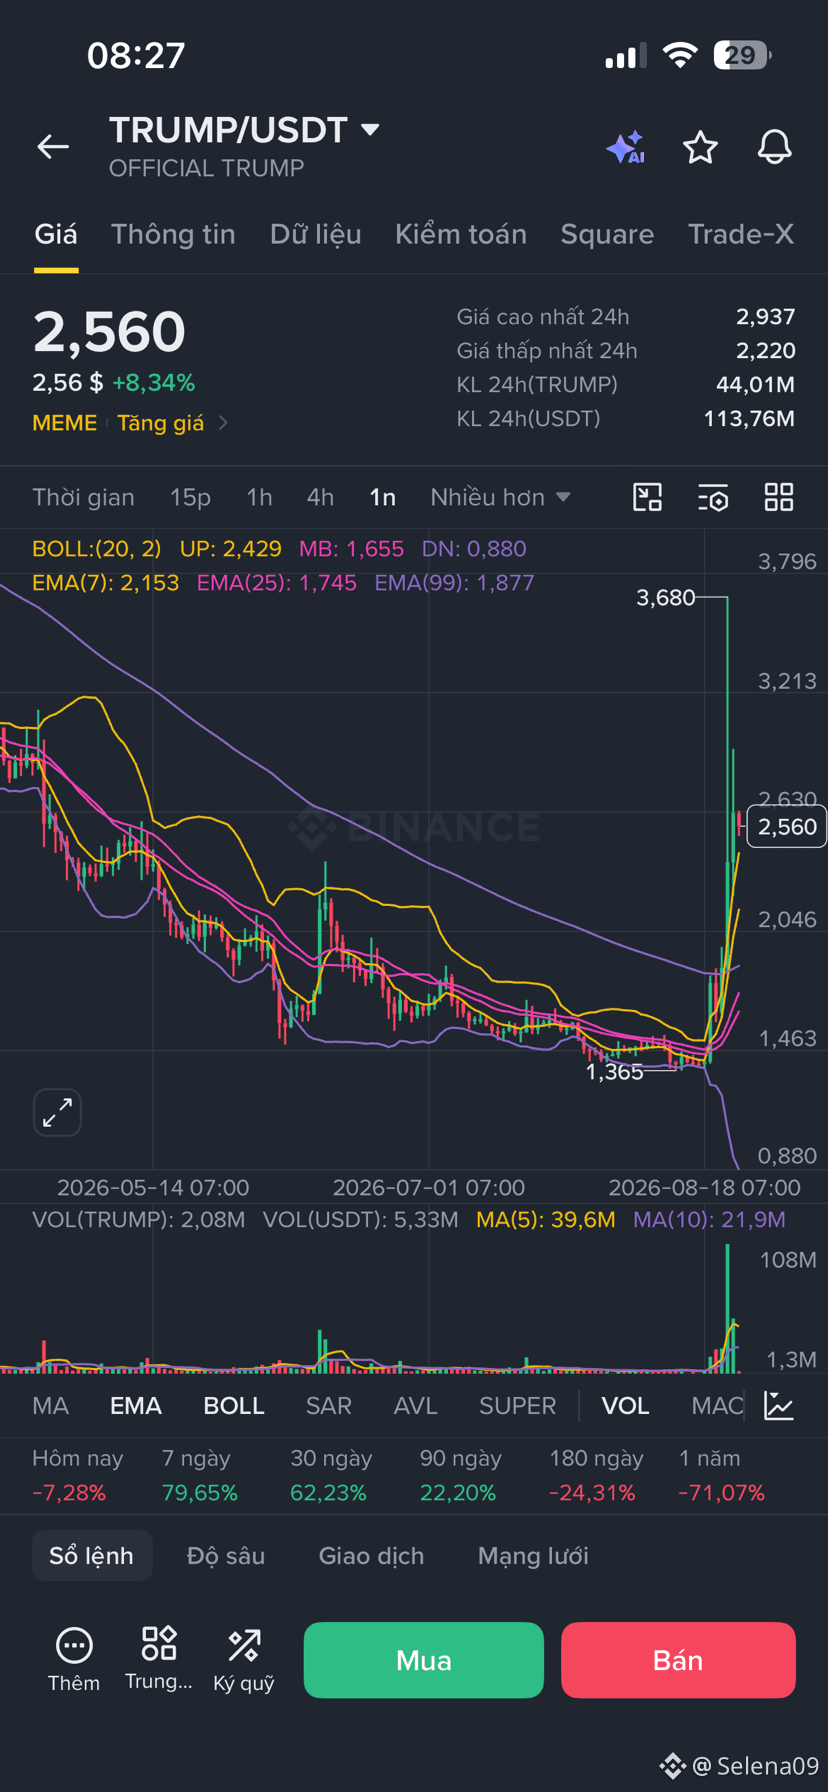The image size is (828, 1792).
Task: Tap MA(5): 39,6M volume legend
Action: point(546,1219)
